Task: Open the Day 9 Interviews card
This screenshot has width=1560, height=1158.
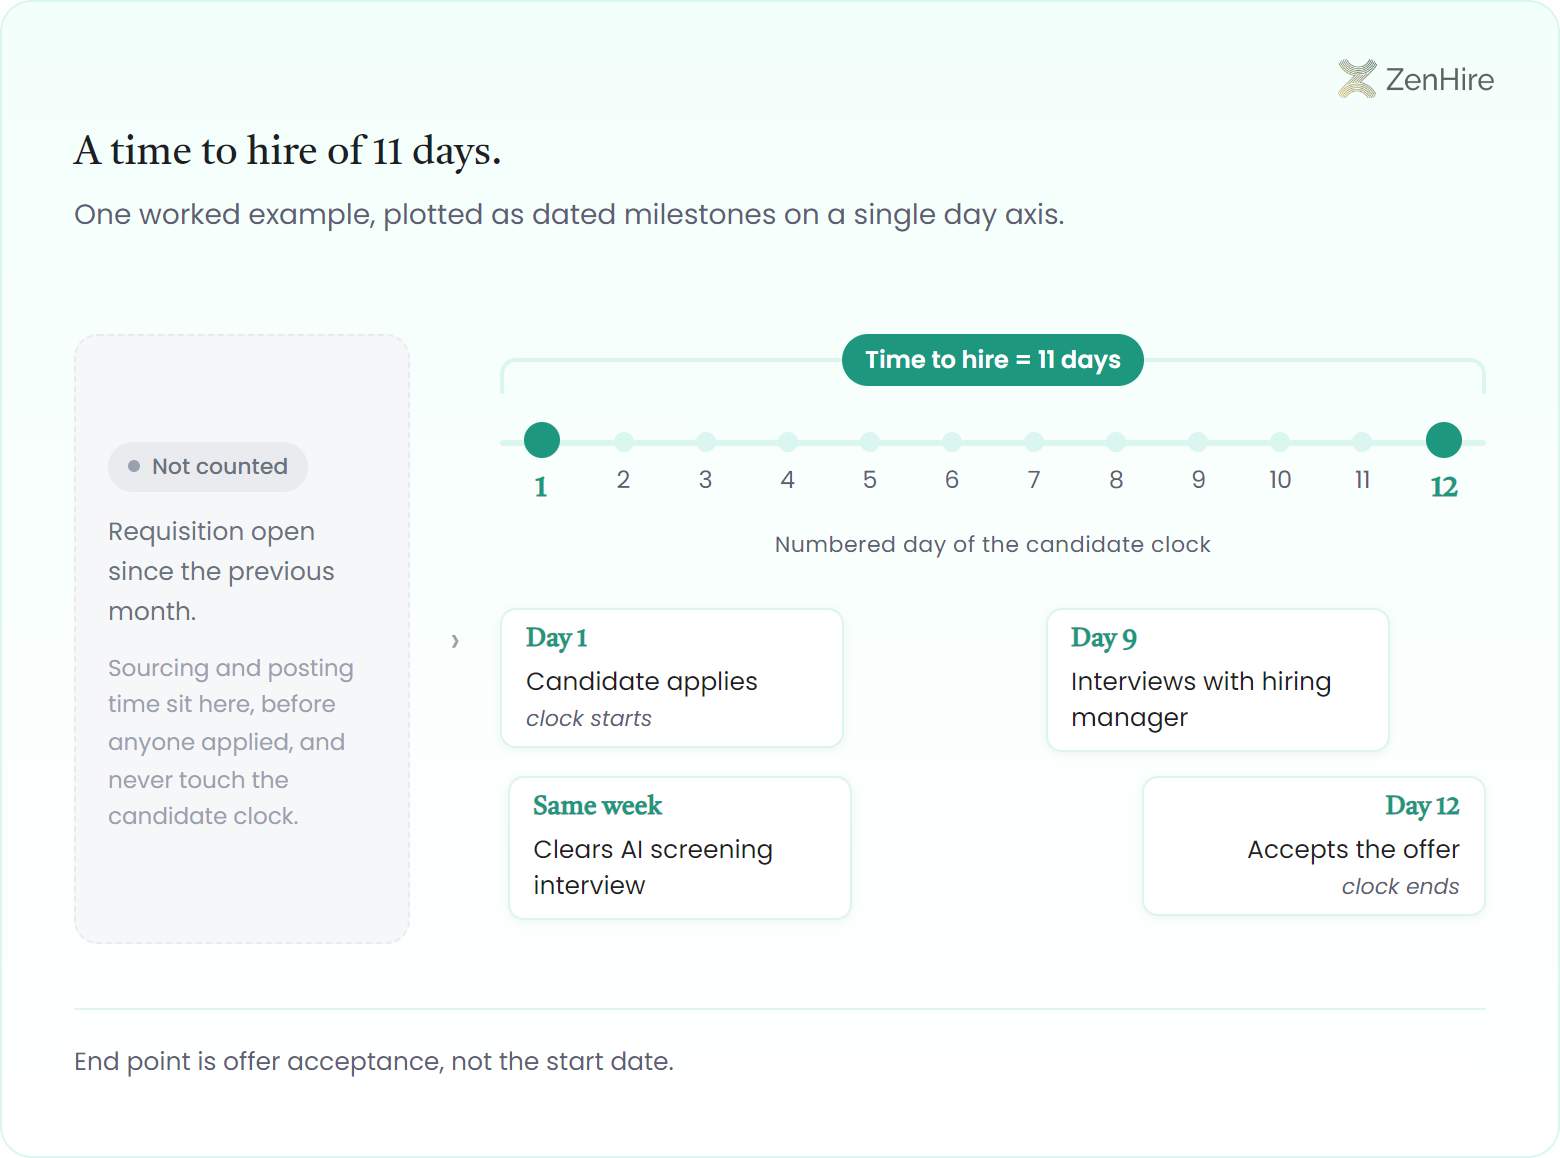Action: point(1218,680)
